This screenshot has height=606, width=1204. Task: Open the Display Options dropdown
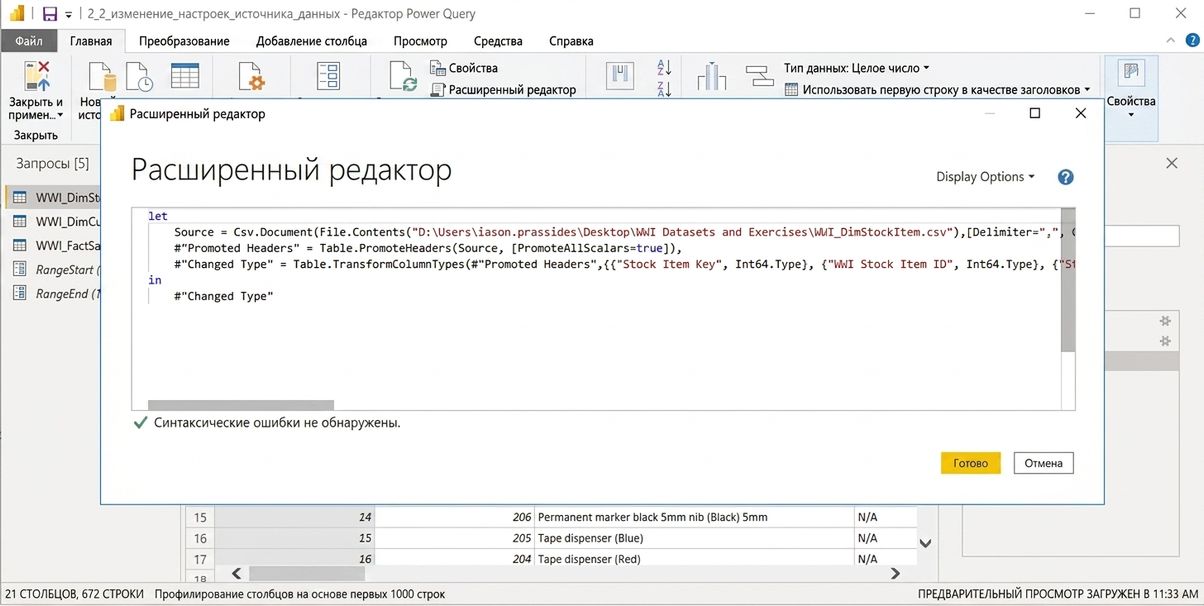click(x=986, y=177)
